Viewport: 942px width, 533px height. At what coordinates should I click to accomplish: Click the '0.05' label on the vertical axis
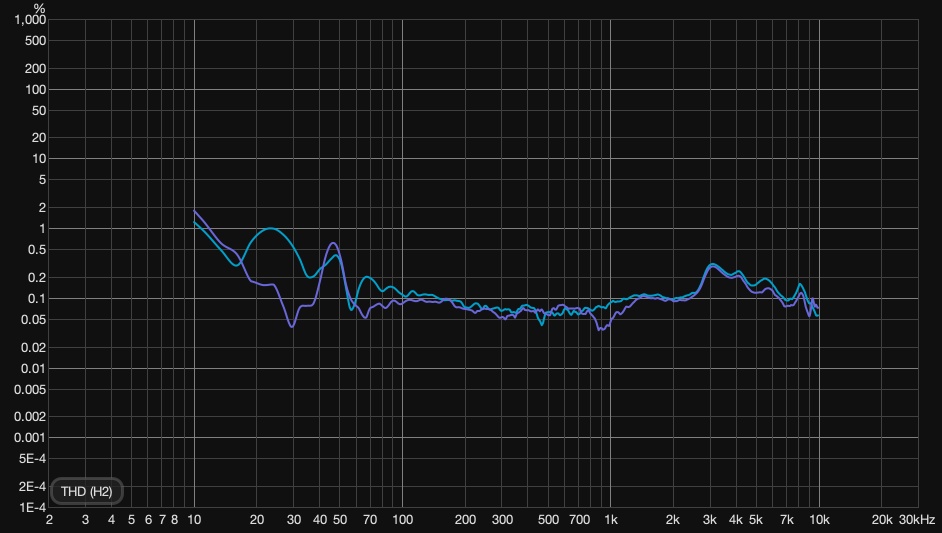[x=35, y=320]
